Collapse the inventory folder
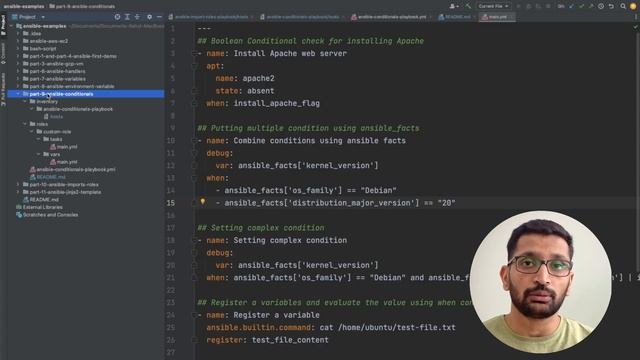The height and width of the screenshot is (360, 640). point(25,101)
